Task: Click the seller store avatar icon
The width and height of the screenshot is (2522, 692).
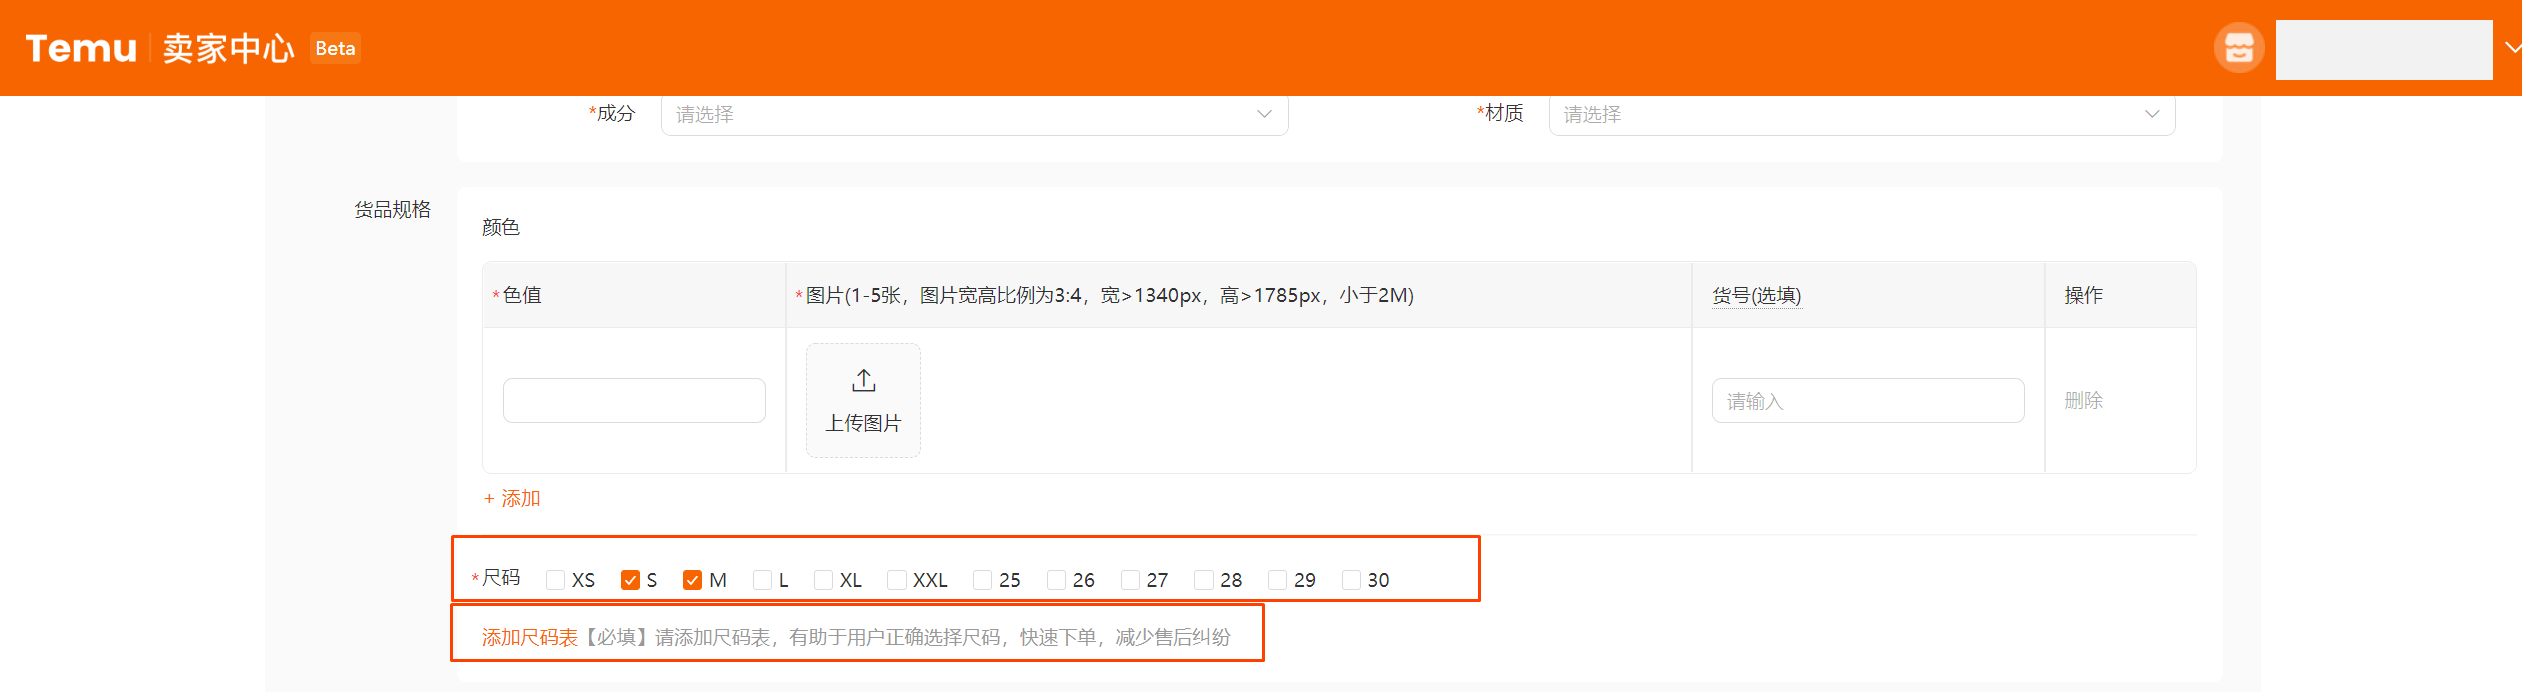Action: (2239, 48)
